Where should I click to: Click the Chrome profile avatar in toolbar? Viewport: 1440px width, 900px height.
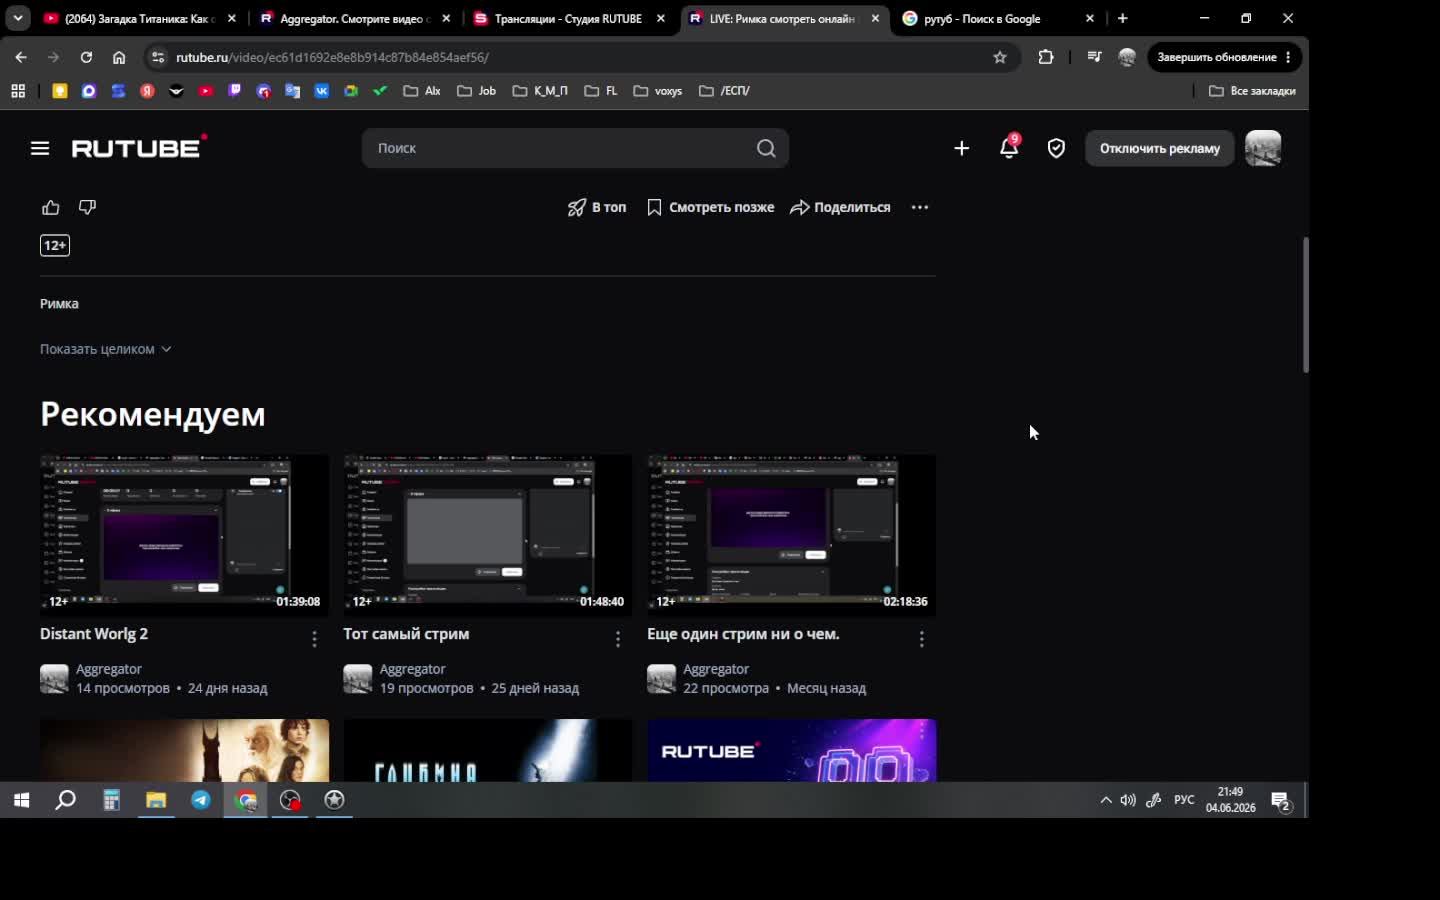pos(1127,57)
